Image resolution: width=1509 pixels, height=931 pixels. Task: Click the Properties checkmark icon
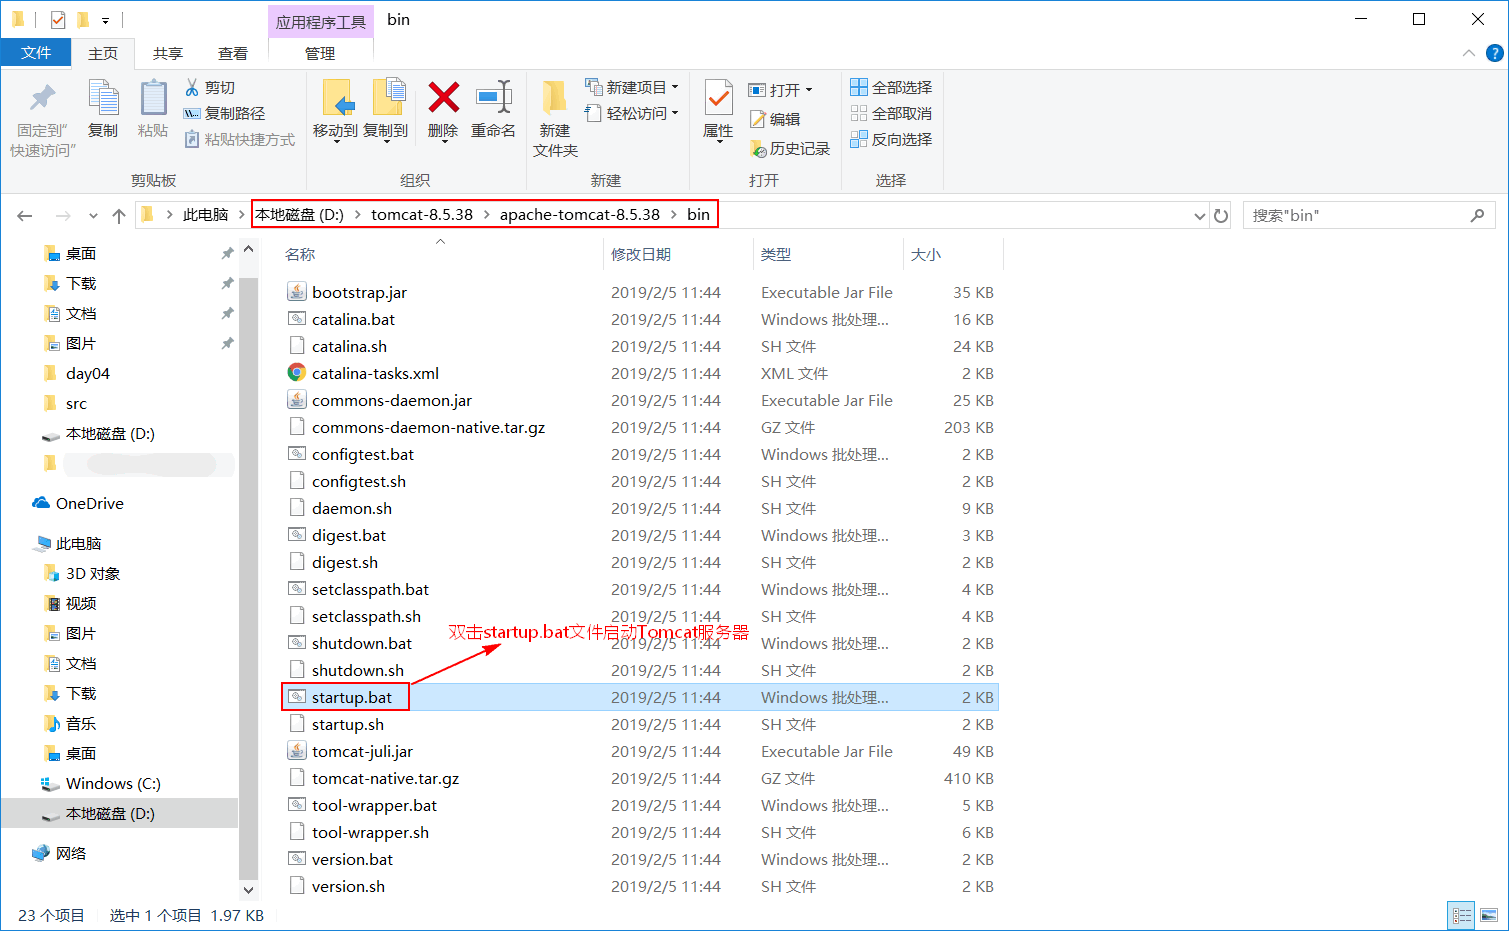tap(718, 98)
